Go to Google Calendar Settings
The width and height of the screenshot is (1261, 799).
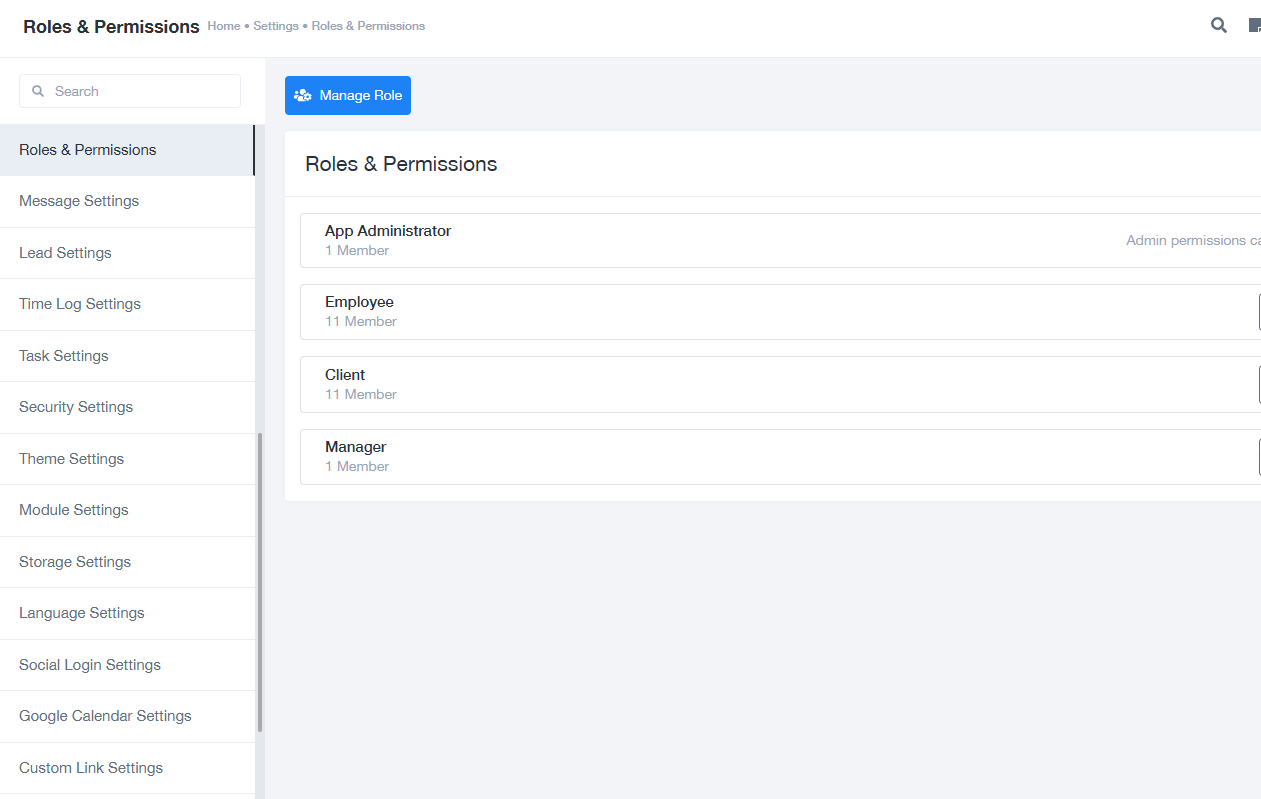(x=105, y=716)
